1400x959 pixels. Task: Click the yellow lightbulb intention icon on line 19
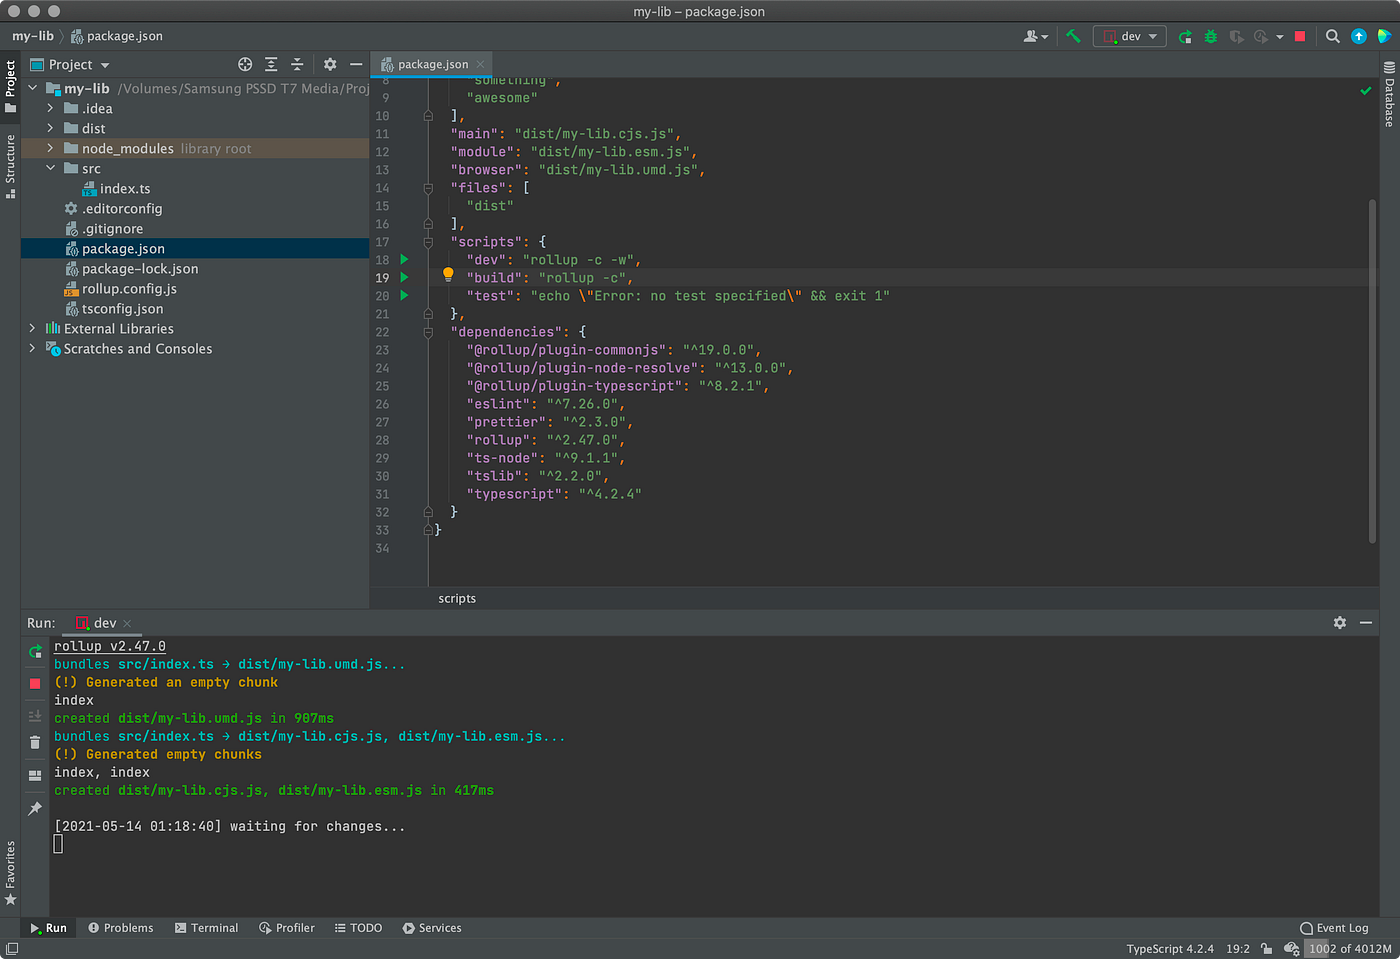tap(448, 275)
